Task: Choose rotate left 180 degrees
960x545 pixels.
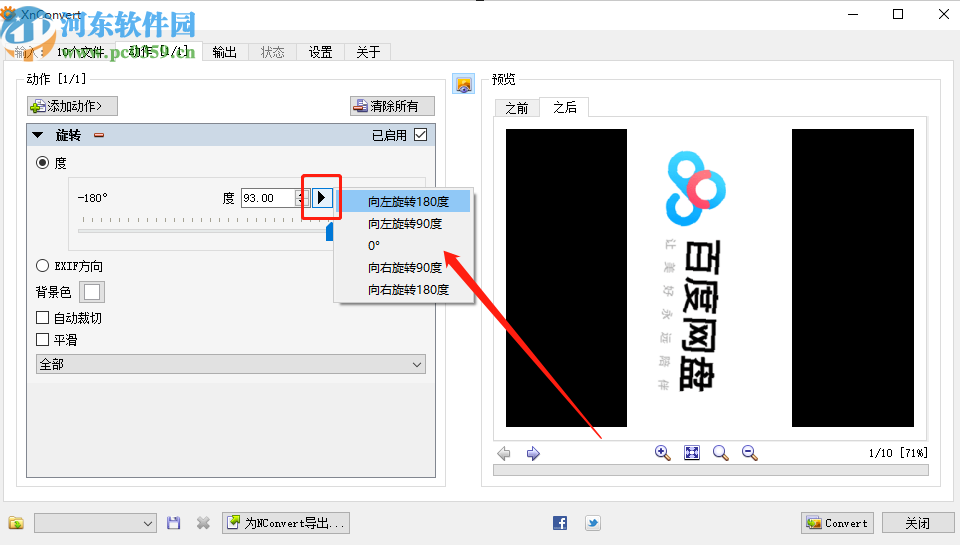Action: (x=405, y=201)
